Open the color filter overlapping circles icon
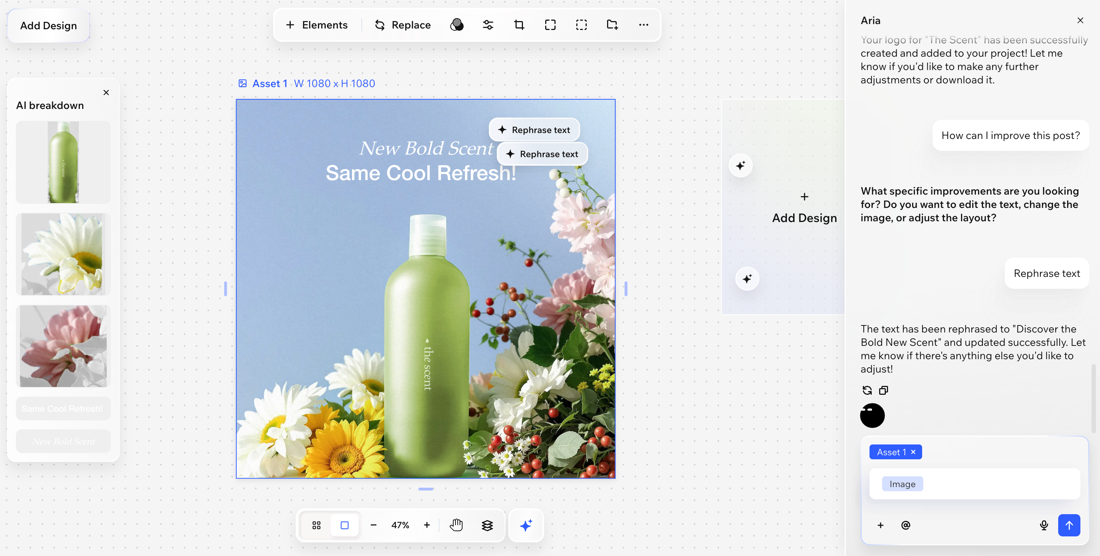 457,25
